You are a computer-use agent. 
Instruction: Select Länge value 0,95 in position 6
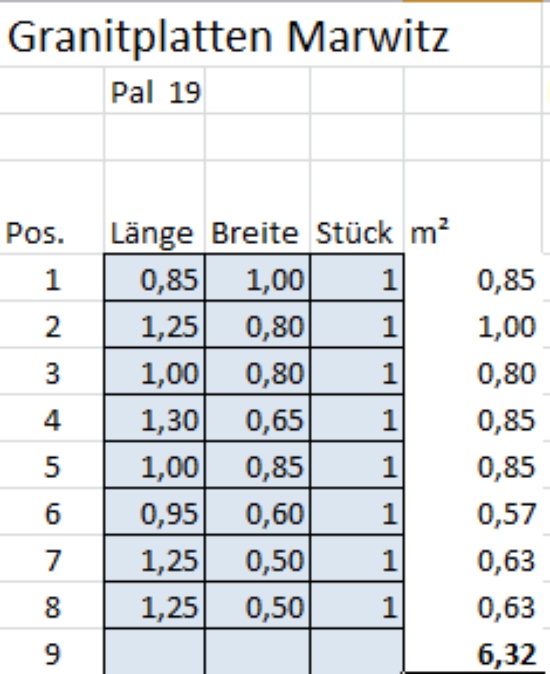(155, 512)
